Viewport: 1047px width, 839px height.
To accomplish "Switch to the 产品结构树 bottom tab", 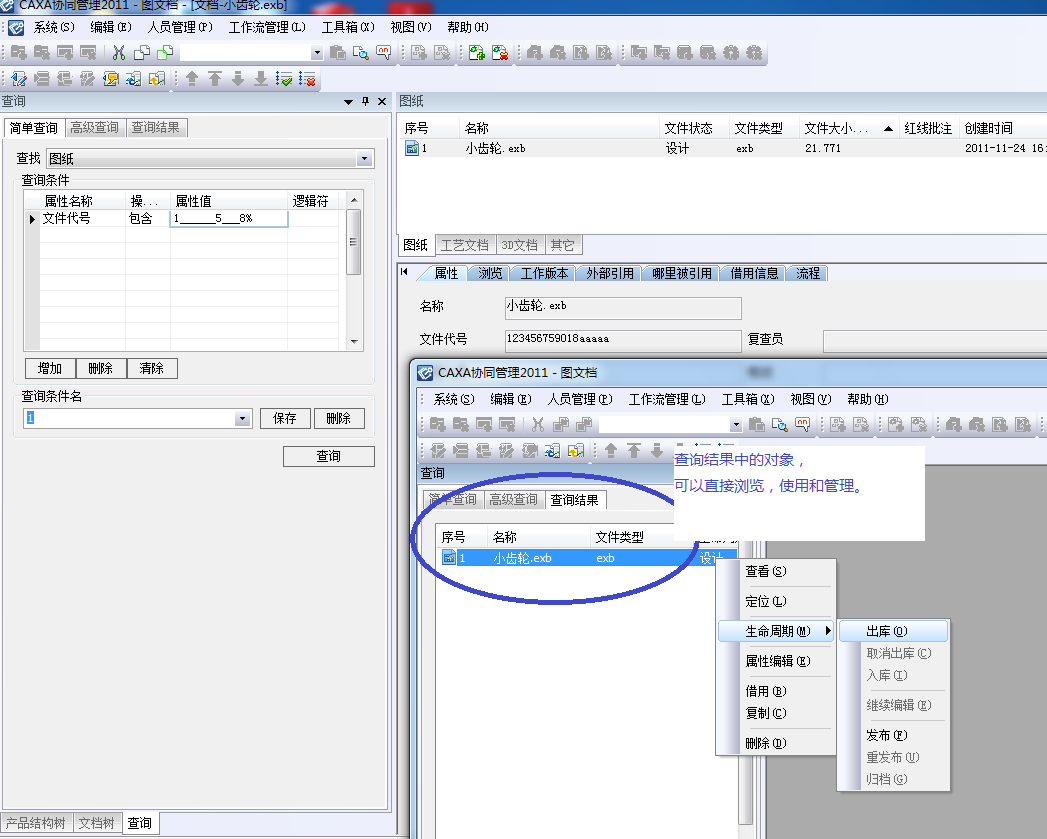I will [36, 823].
